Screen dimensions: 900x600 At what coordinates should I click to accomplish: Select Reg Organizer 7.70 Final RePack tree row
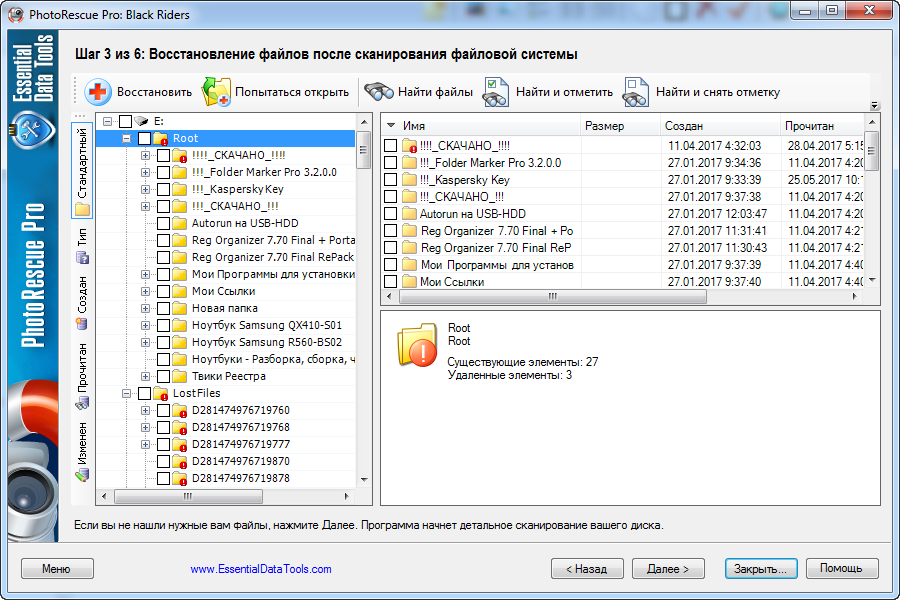pos(273,257)
